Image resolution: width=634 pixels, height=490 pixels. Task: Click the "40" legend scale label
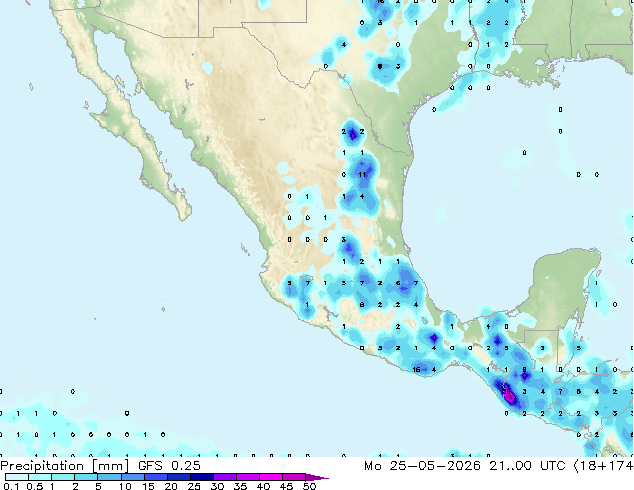click(x=264, y=486)
